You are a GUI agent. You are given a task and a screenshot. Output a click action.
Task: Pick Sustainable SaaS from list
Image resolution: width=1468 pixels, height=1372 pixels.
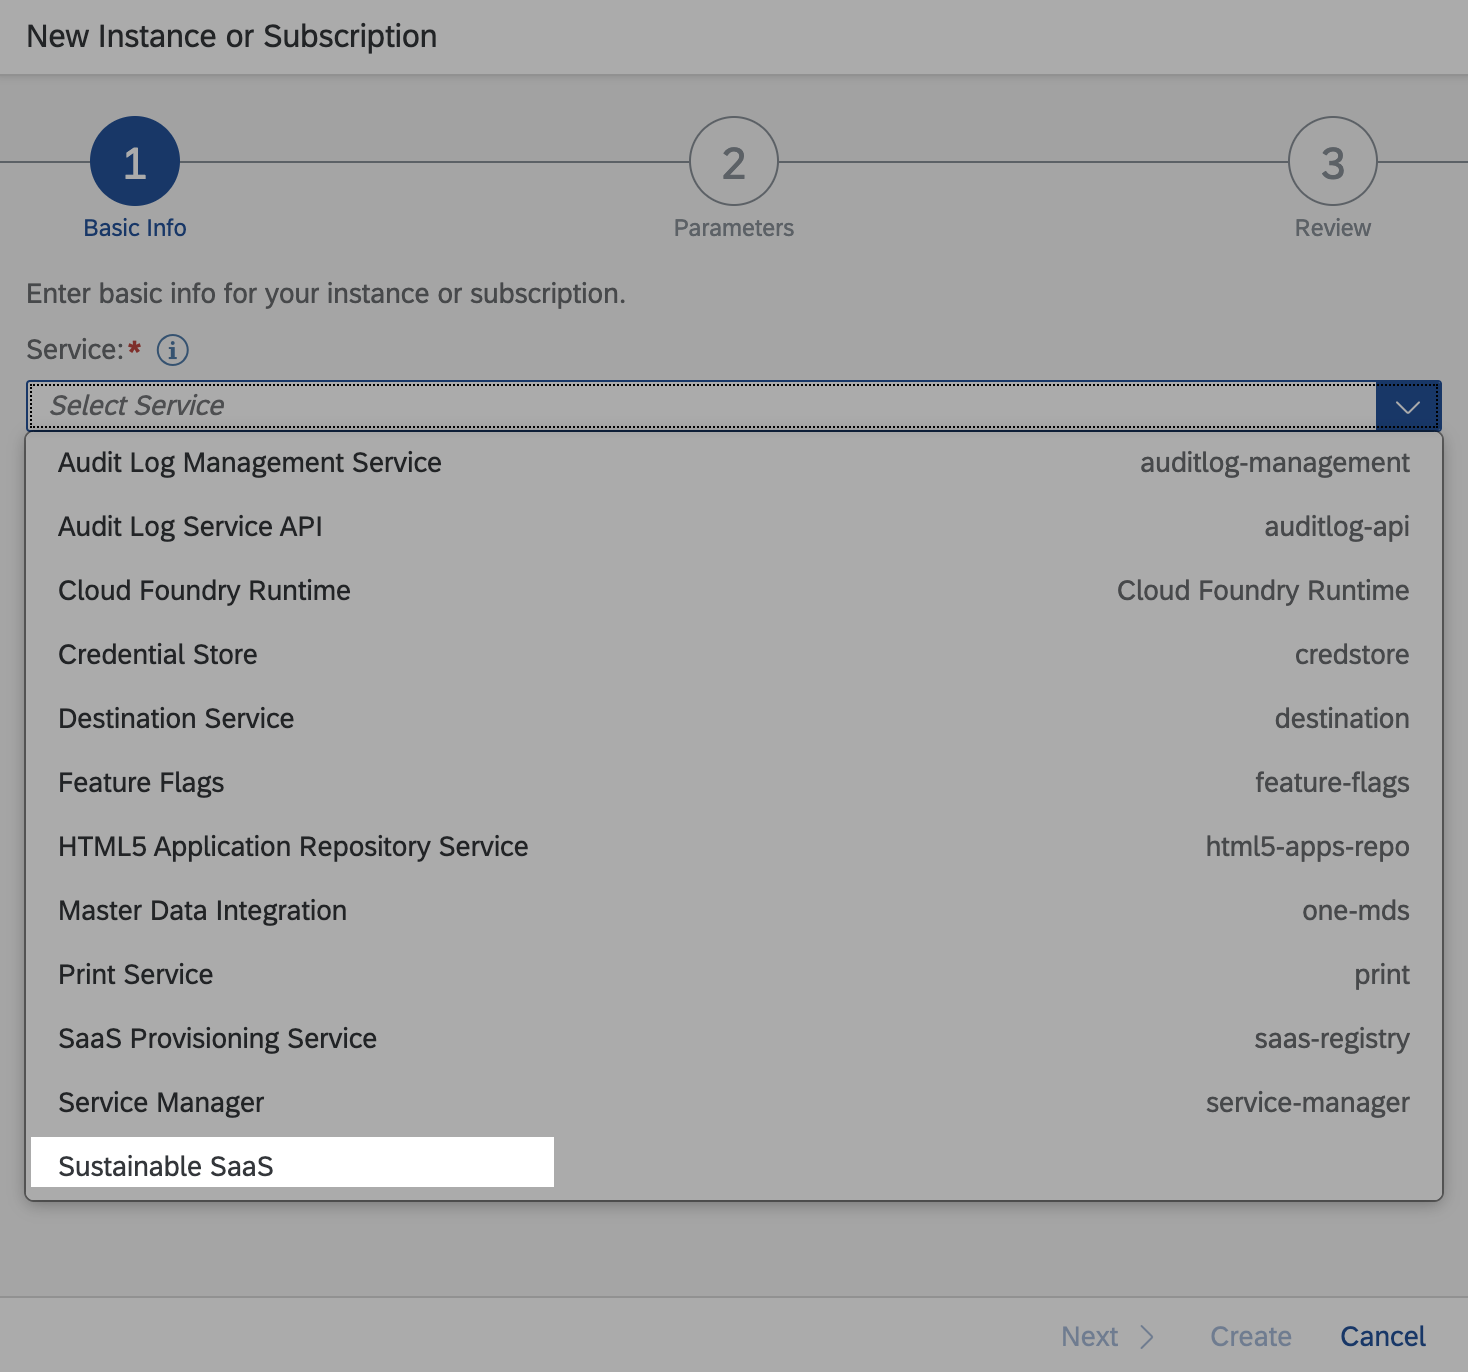(734, 1166)
